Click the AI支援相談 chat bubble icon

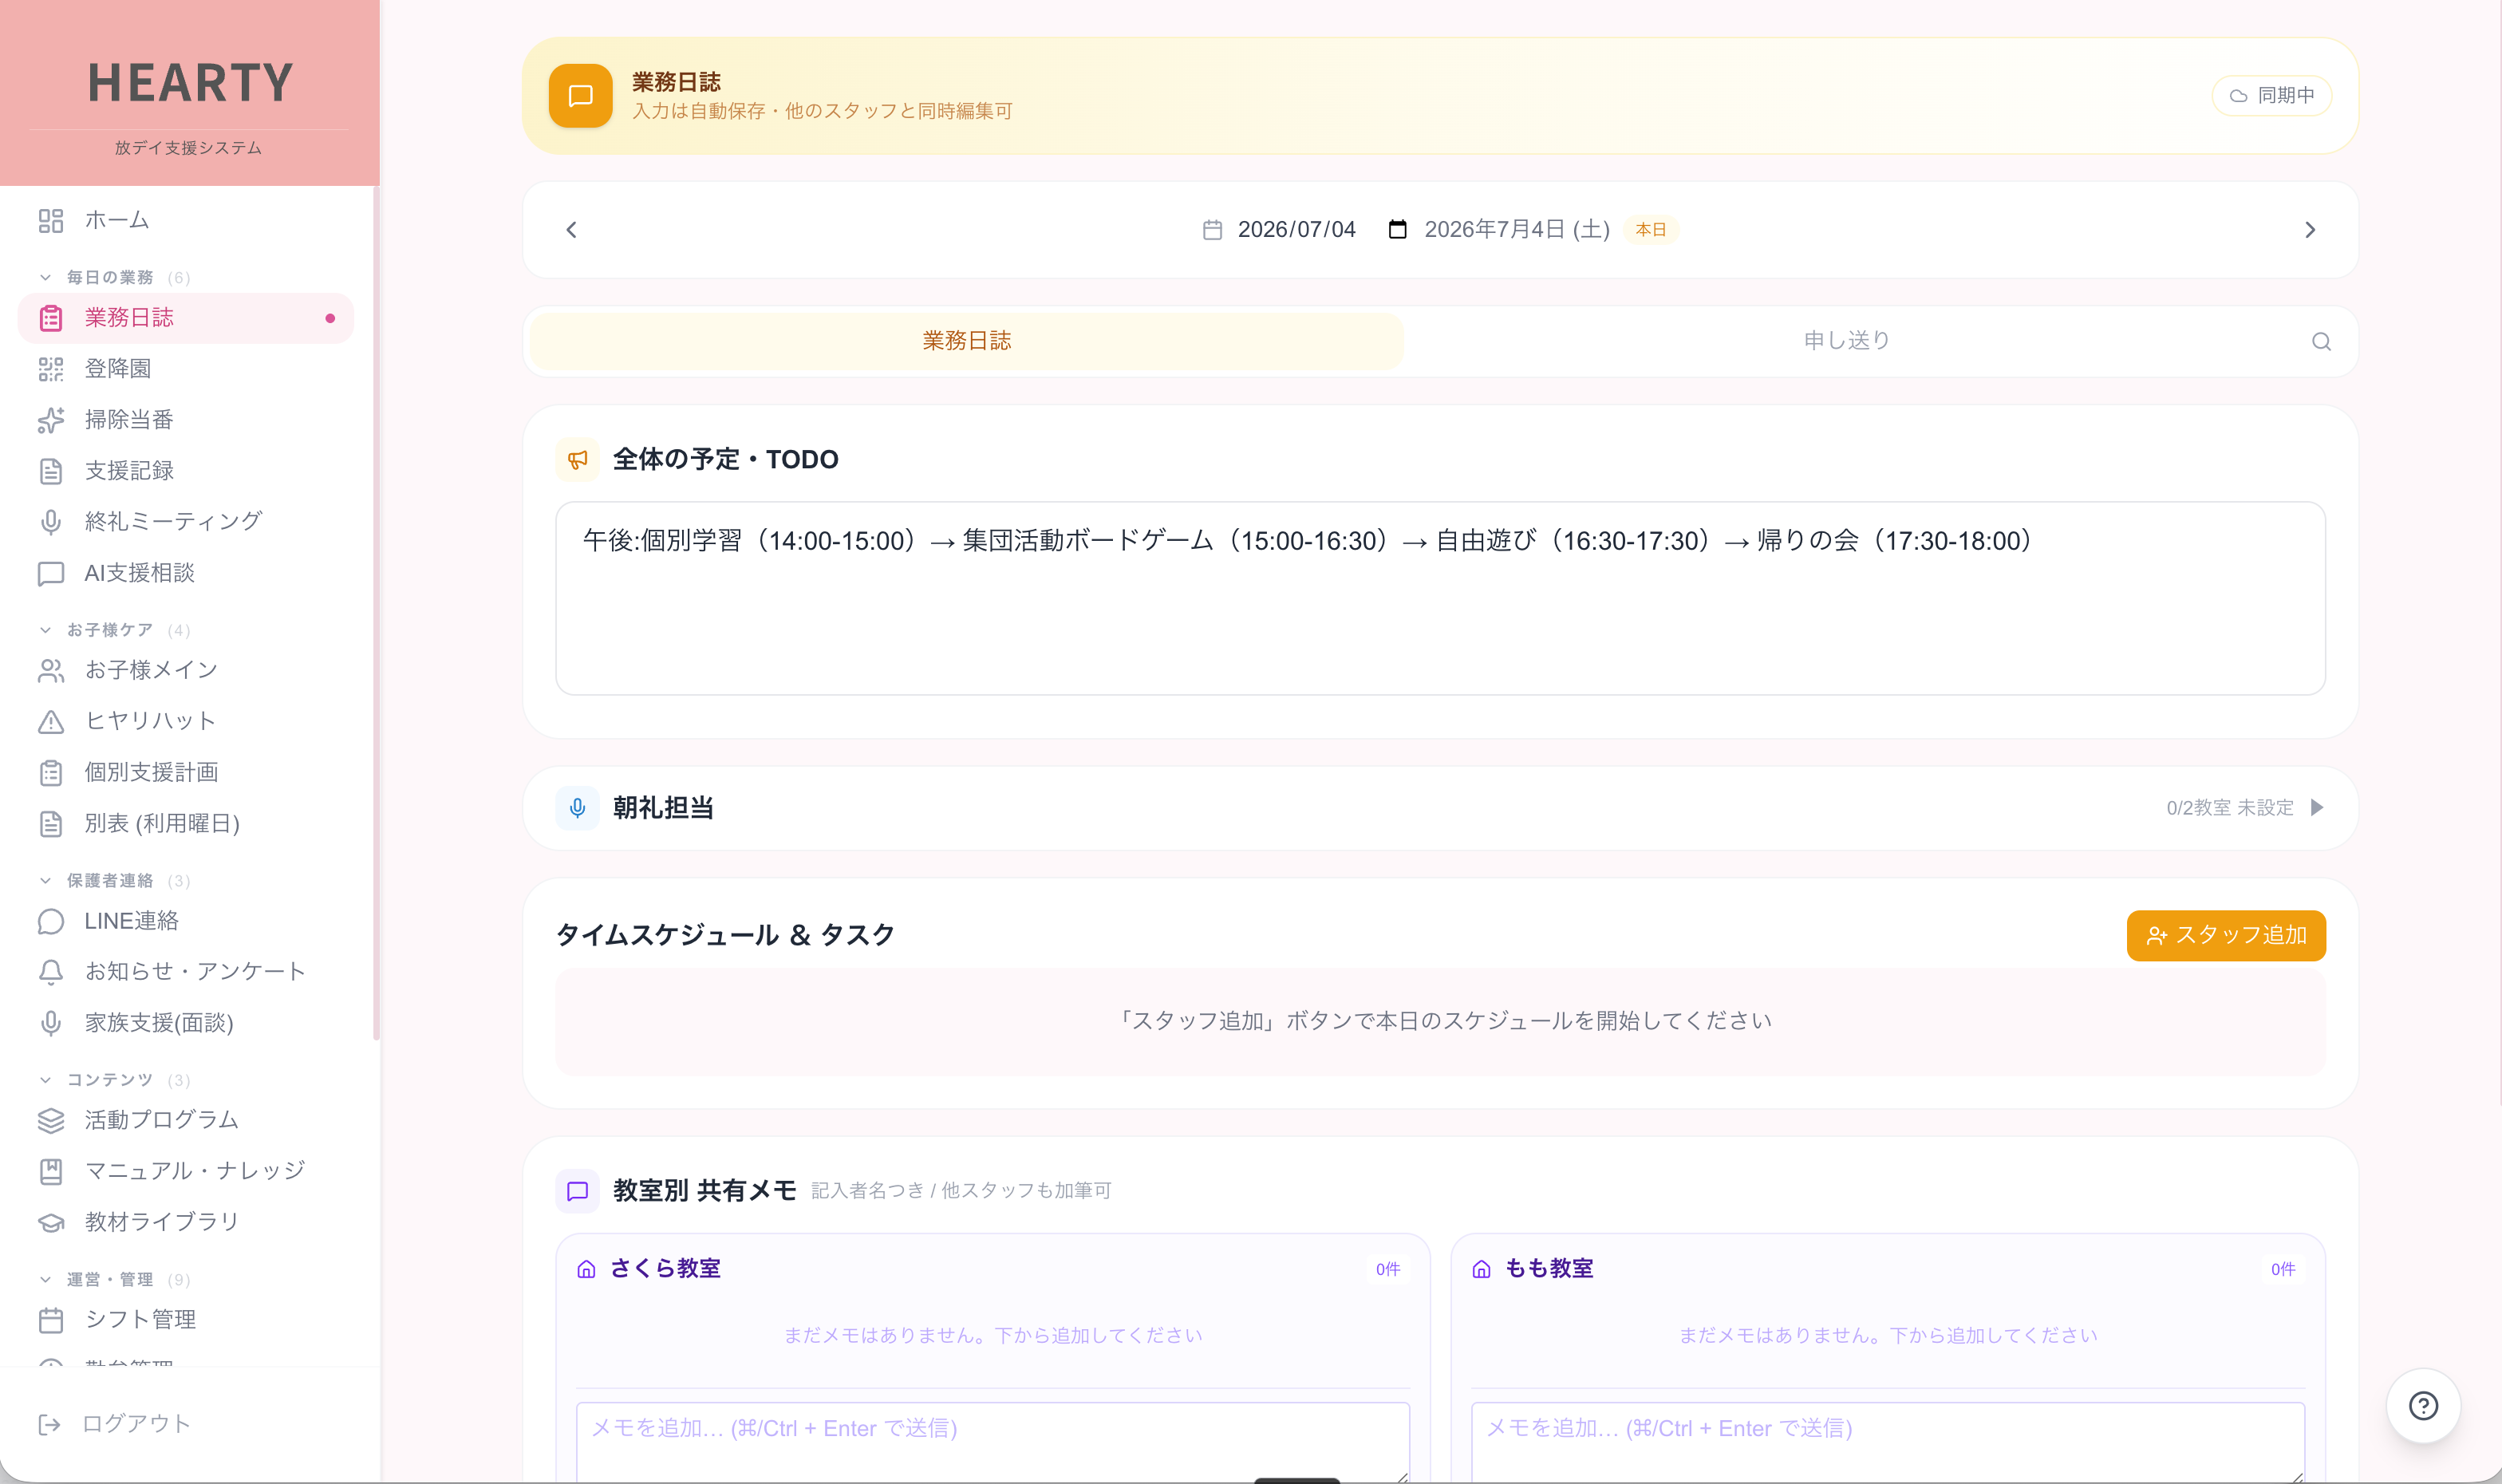(x=51, y=573)
